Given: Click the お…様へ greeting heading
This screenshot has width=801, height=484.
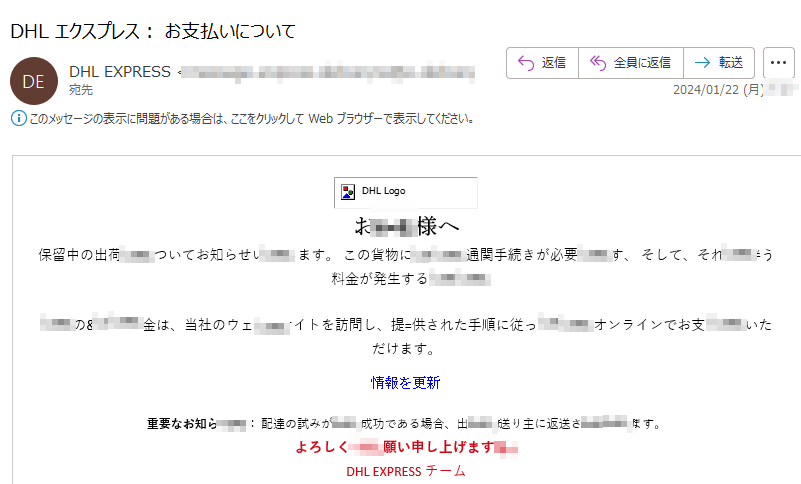Looking at the screenshot, I should click(x=407, y=226).
